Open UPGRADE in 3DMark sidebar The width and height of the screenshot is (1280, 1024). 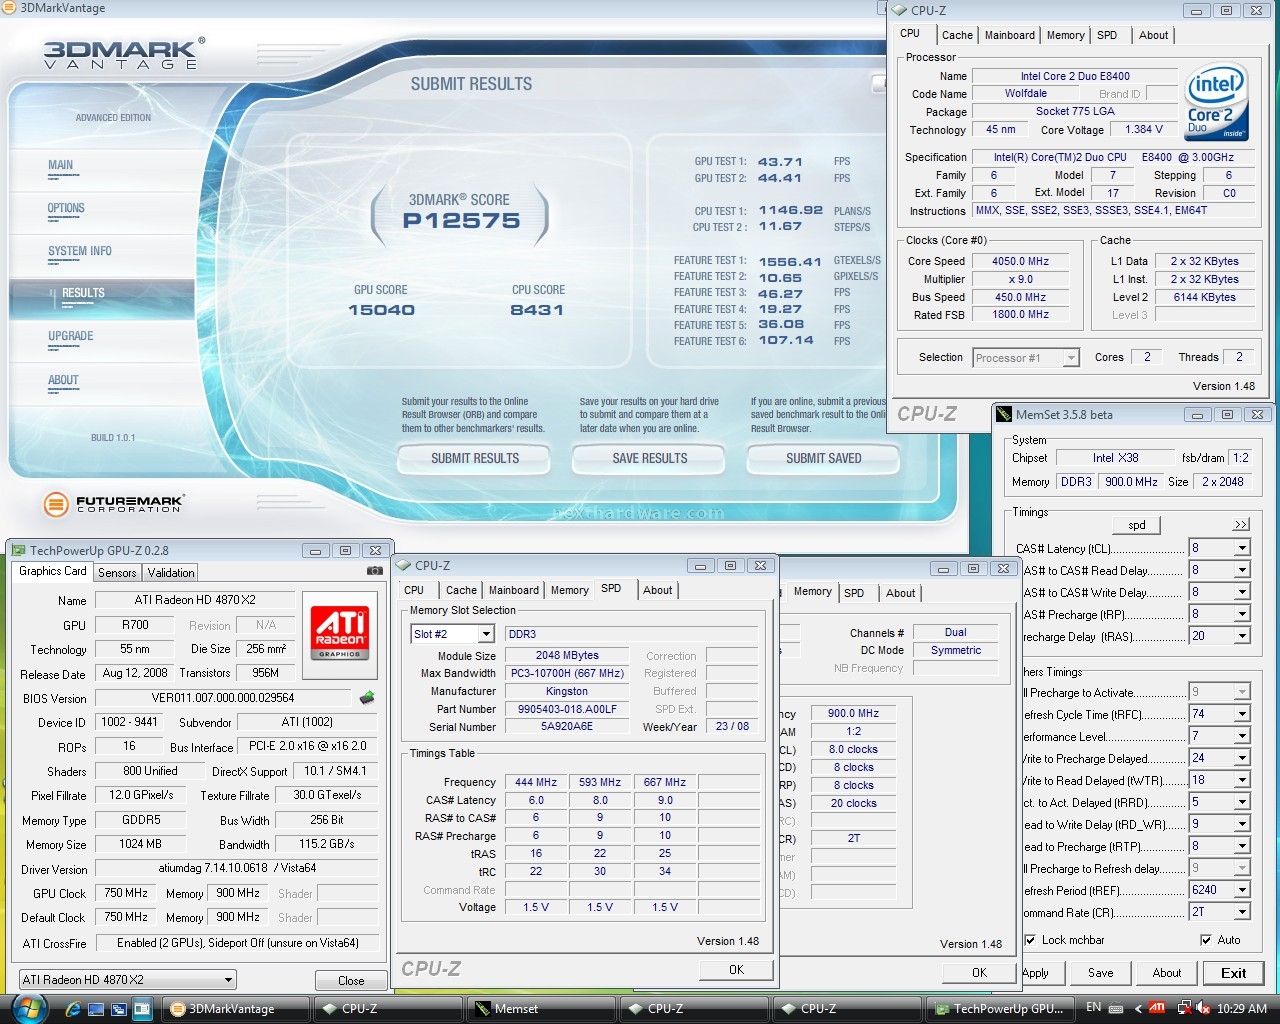coord(71,336)
